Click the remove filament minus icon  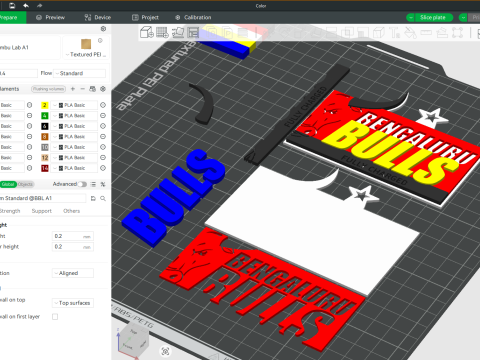[x=83, y=89]
